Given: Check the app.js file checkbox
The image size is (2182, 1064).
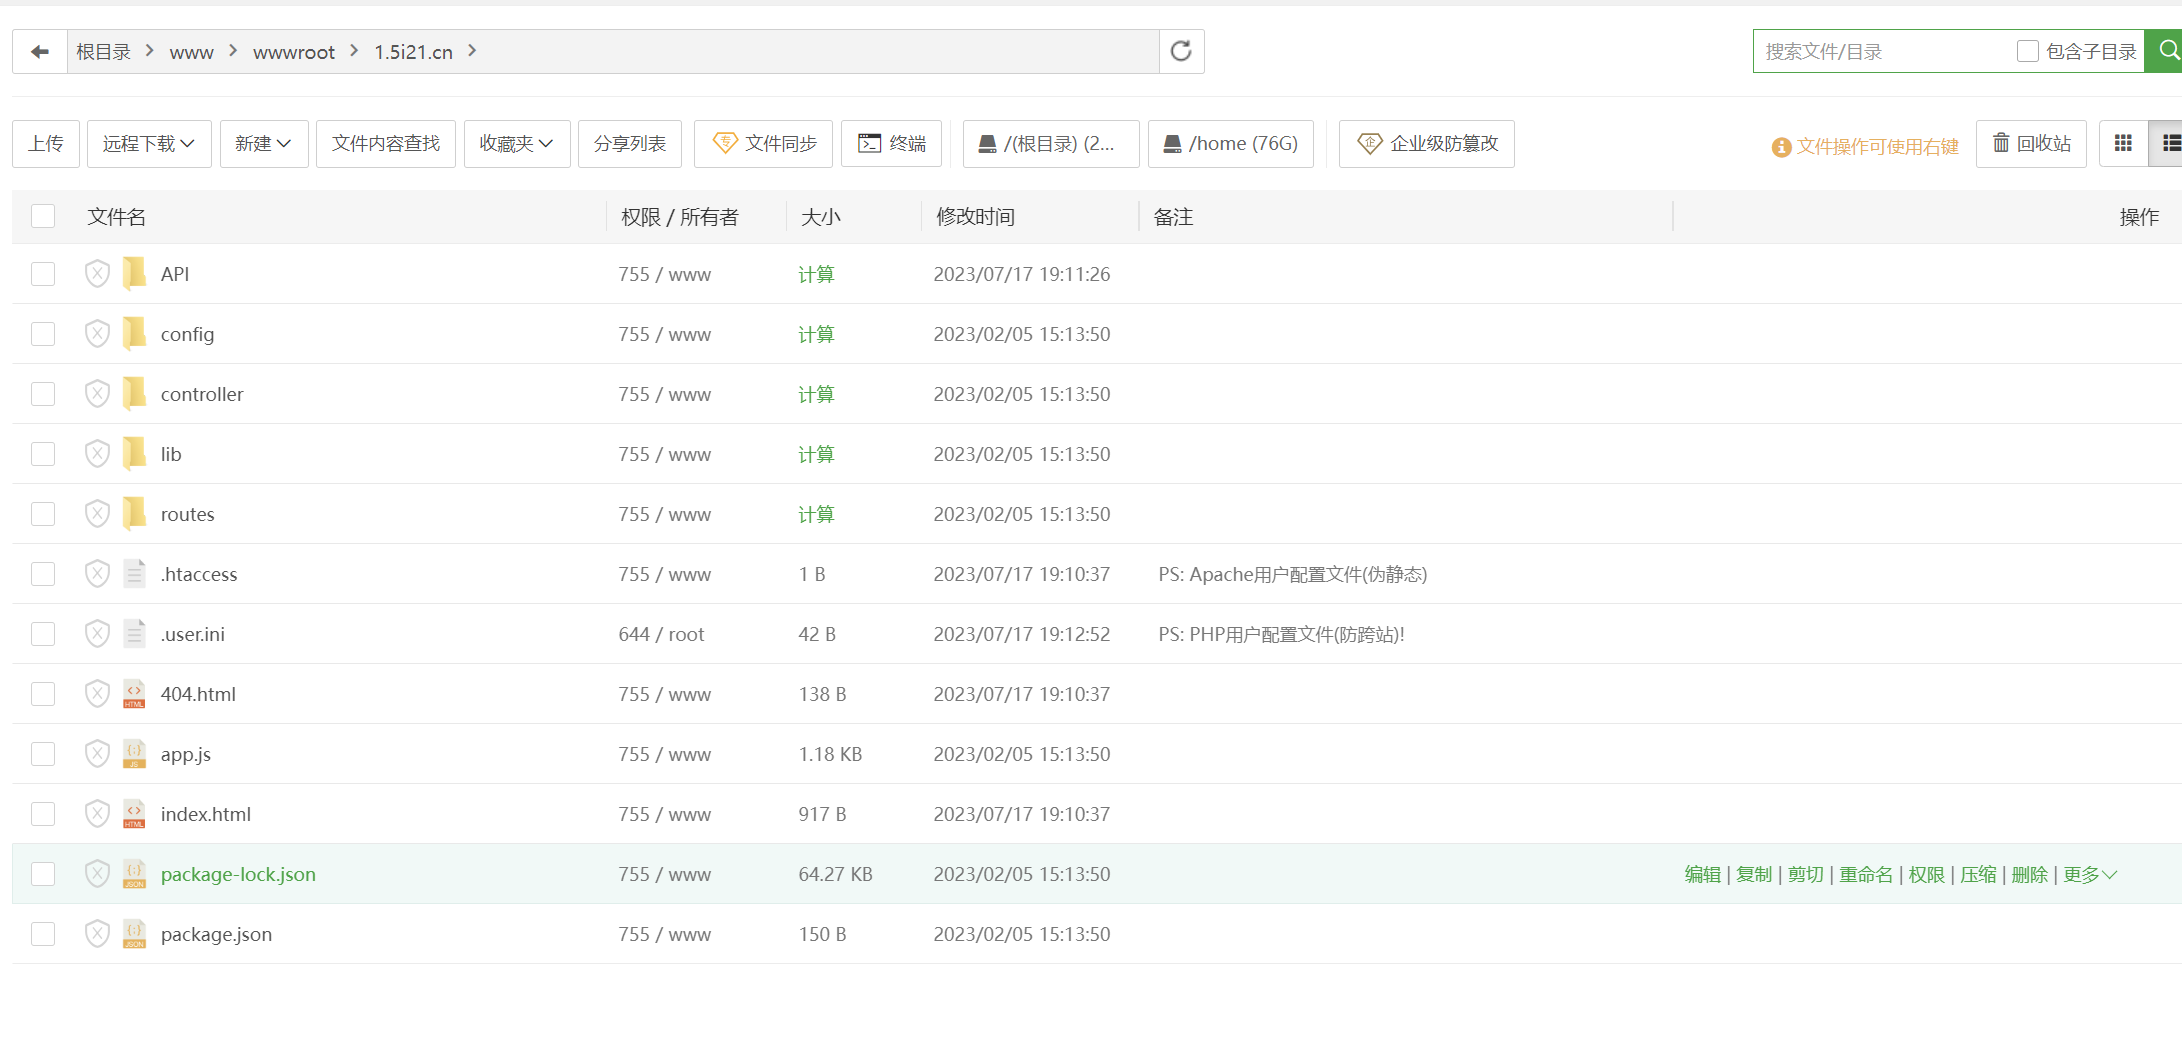Looking at the screenshot, I should tap(43, 754).
